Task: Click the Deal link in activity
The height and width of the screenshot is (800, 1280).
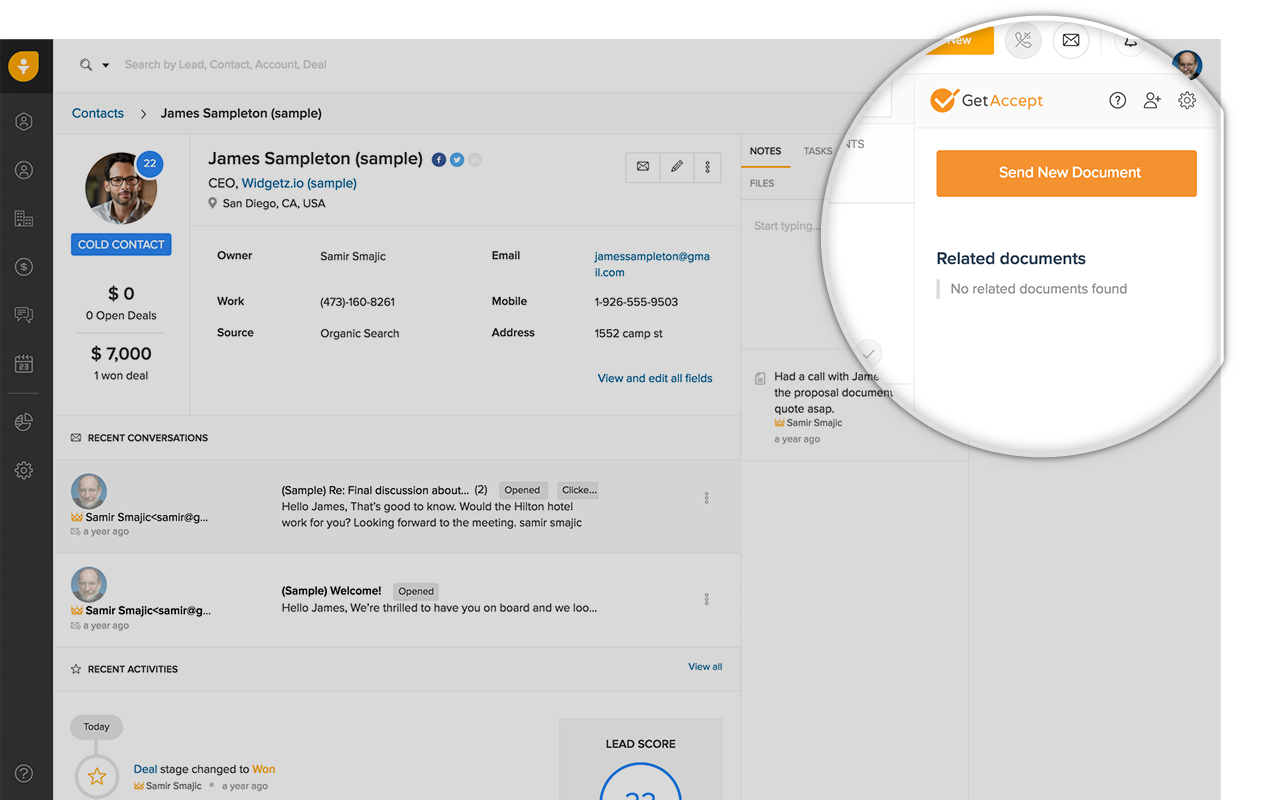Action: [x=145, y=769]
